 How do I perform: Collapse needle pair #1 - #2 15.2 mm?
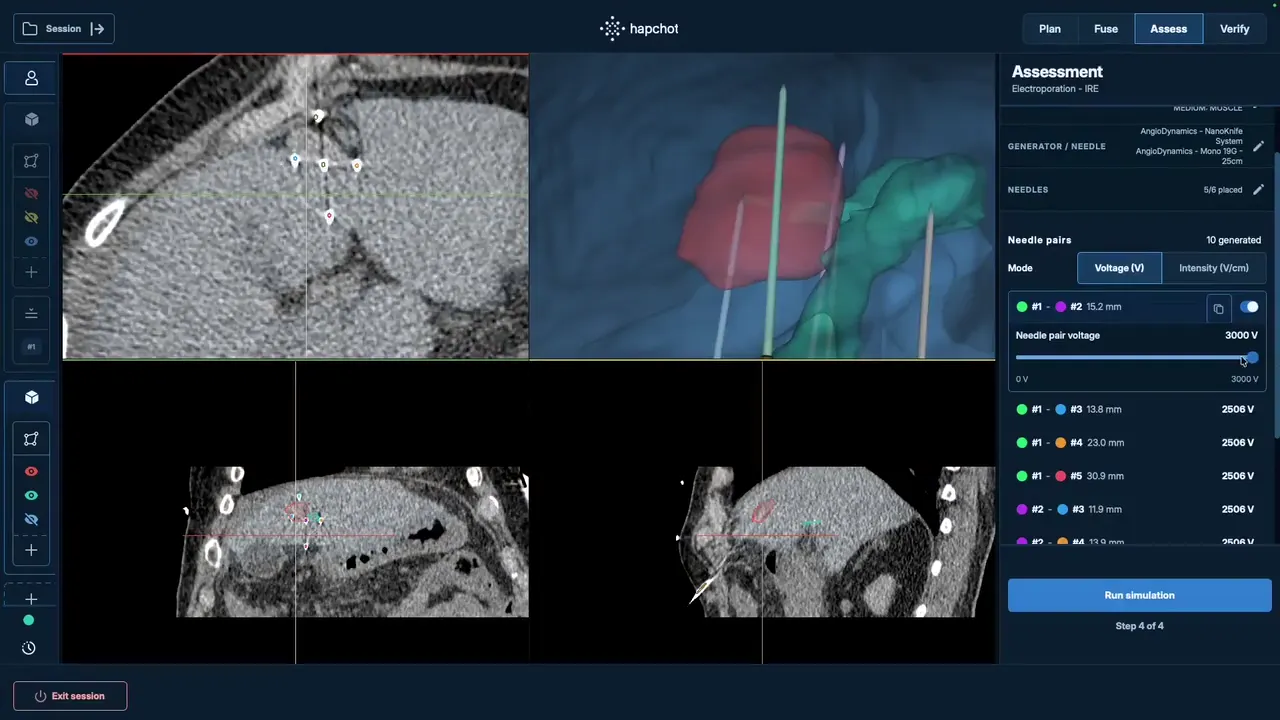point(1107,307)
